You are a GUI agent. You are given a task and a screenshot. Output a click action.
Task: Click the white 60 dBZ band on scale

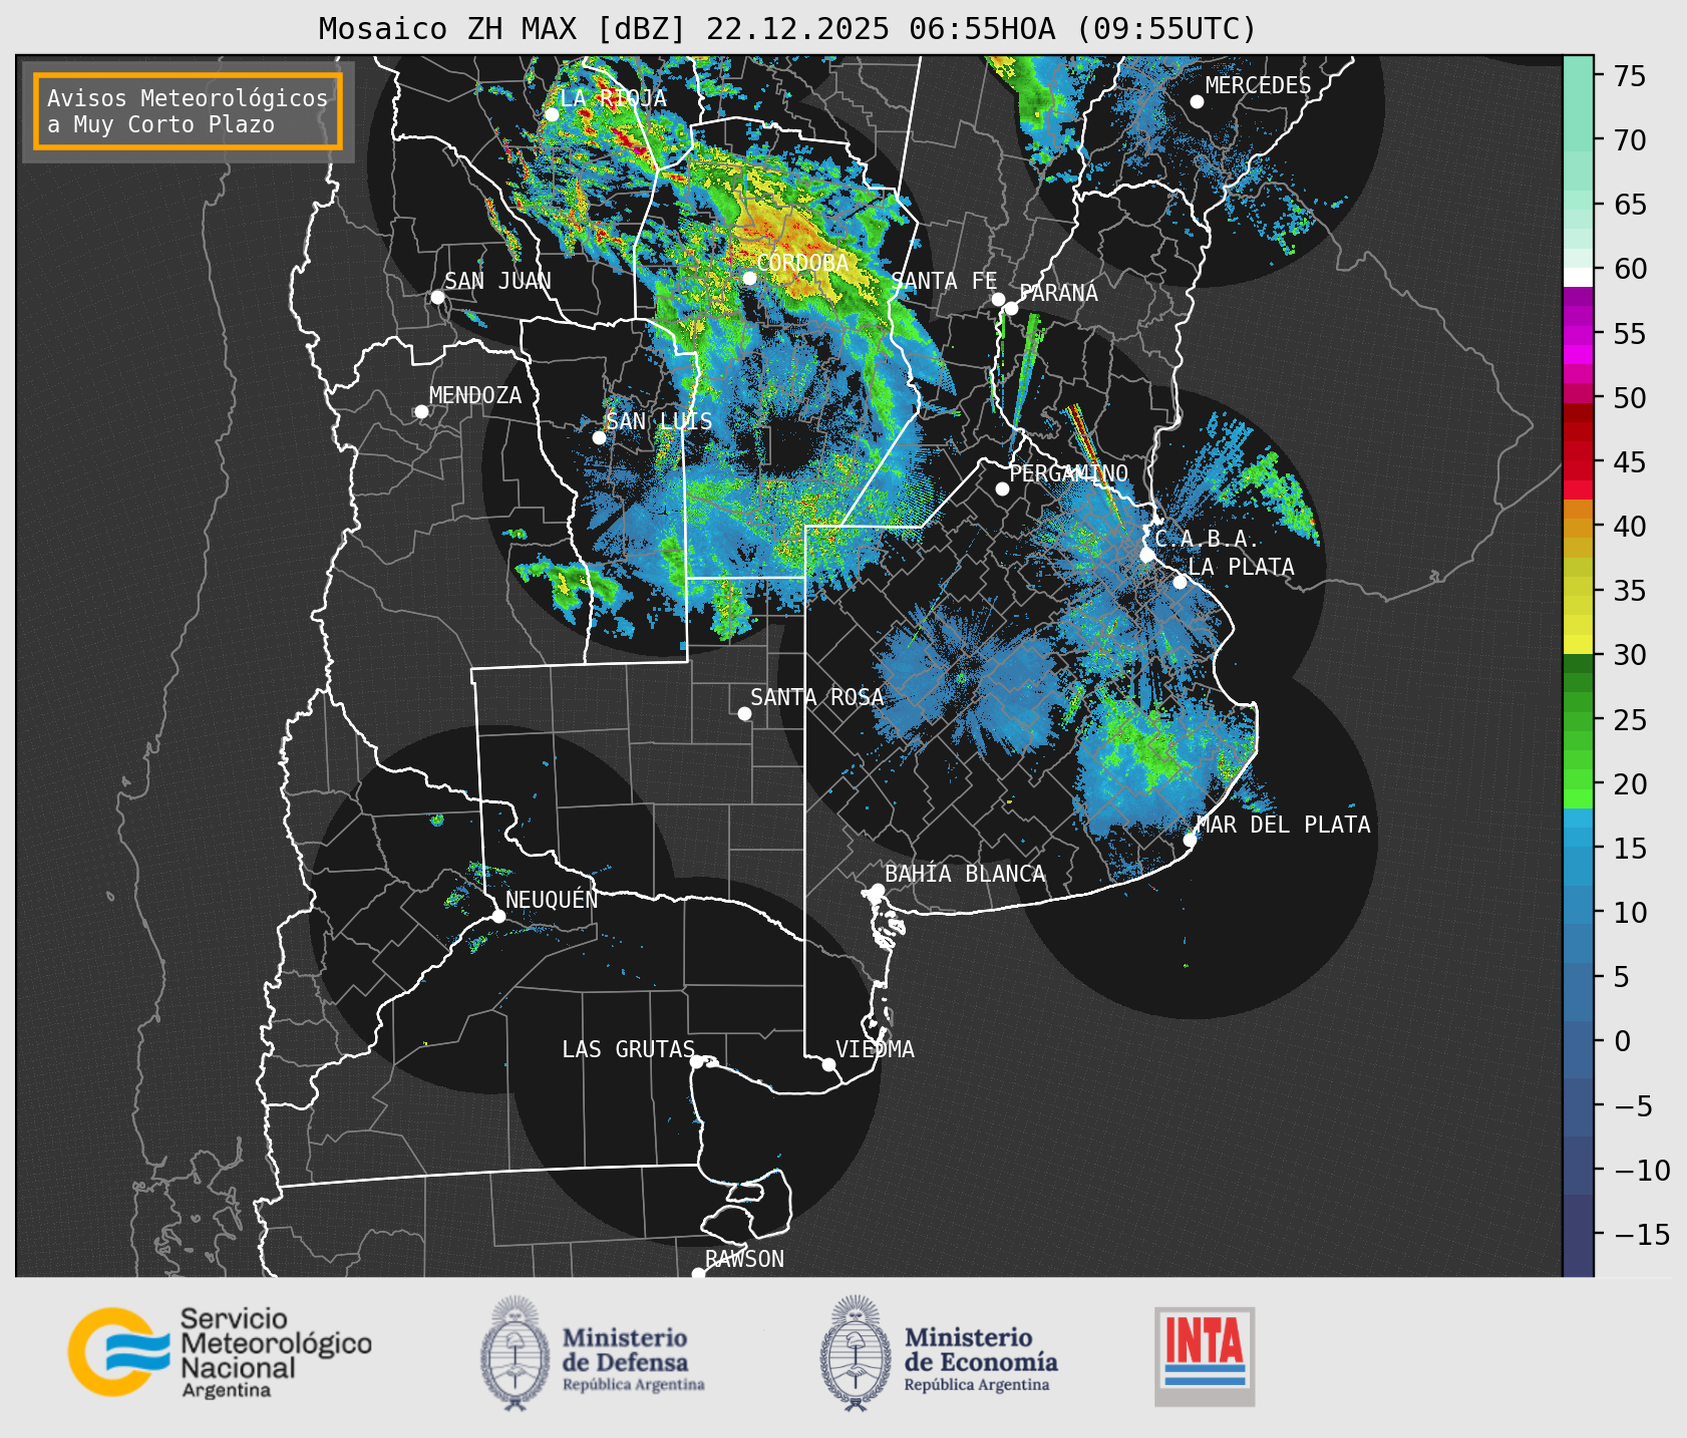tap(1578, 277)
